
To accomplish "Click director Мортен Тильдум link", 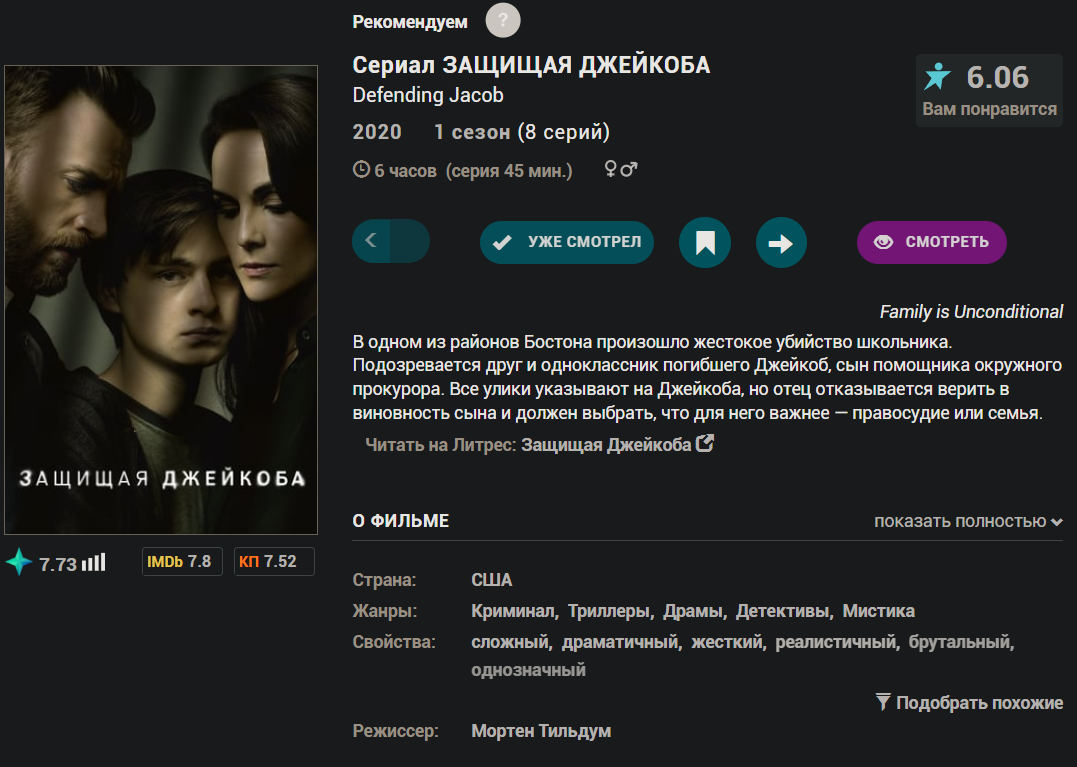I will pos(541,731).
